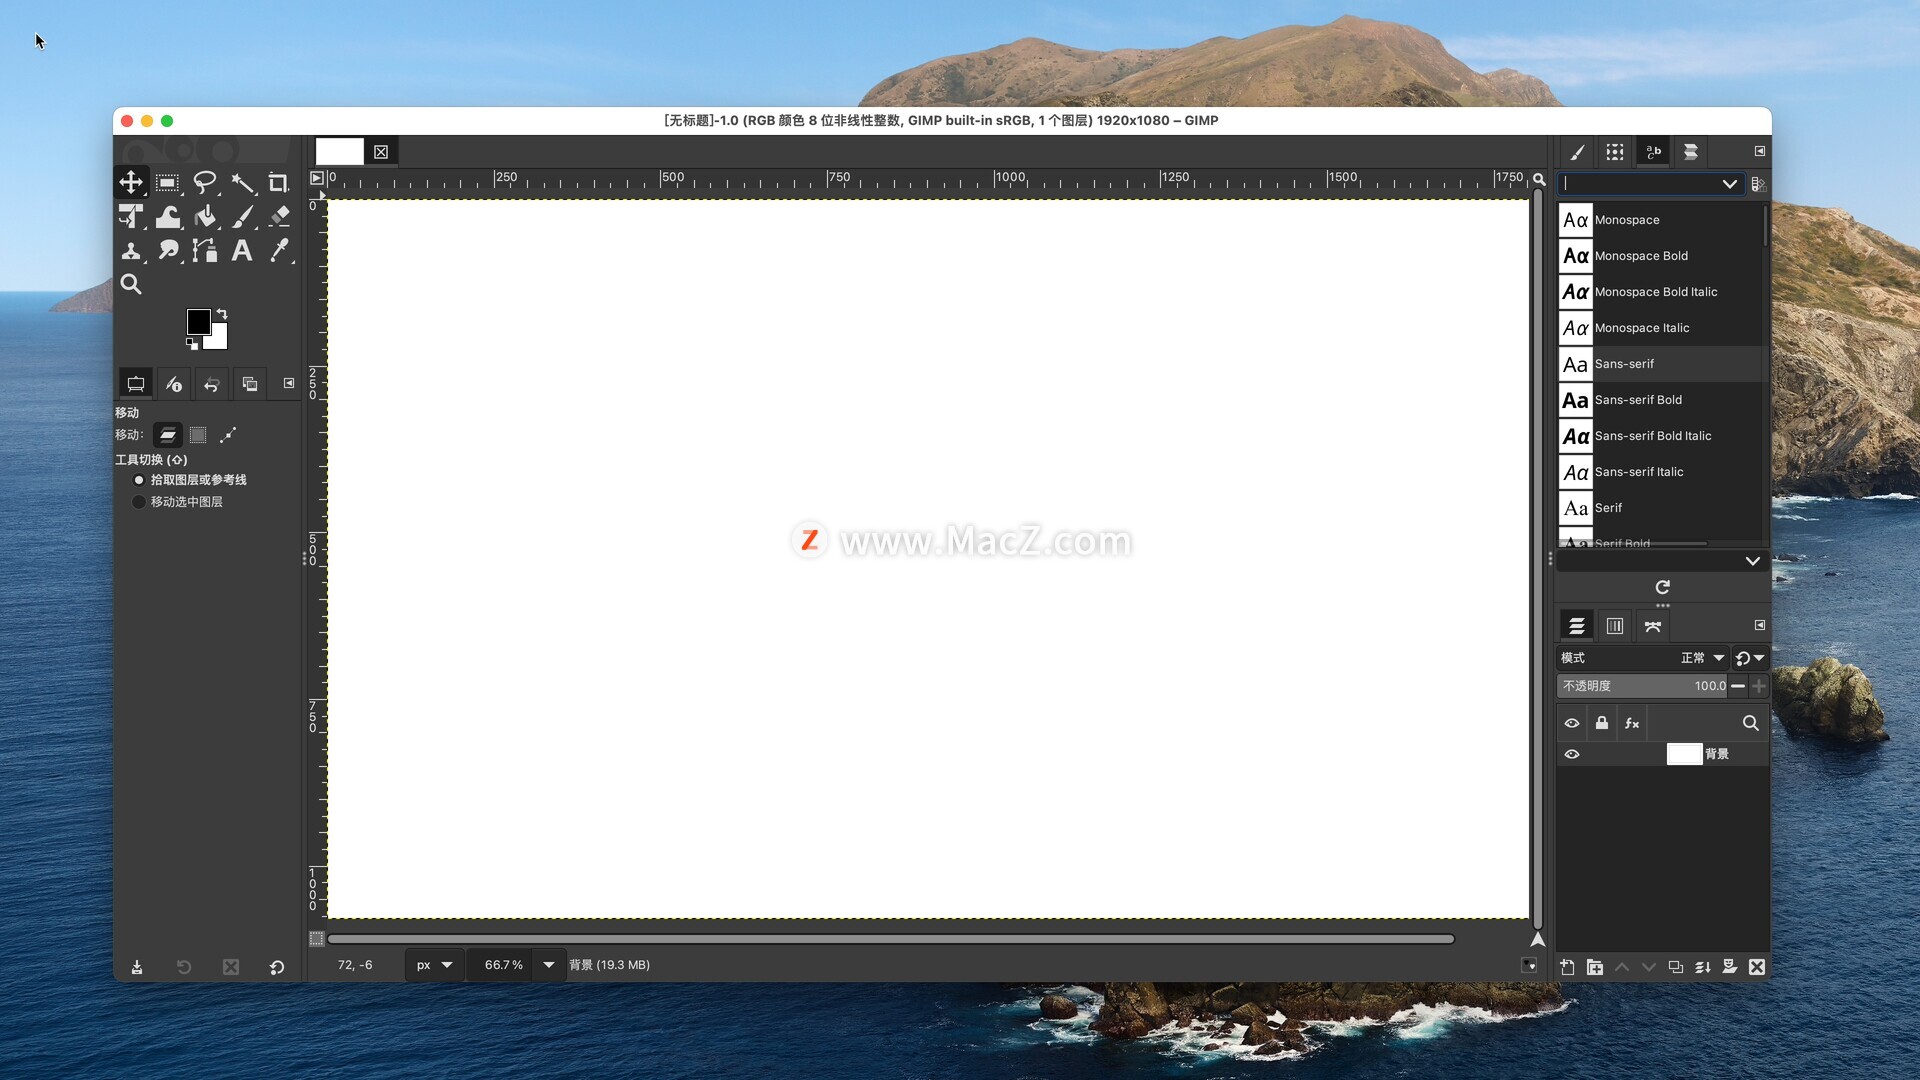Click the font filter input field

pos(1640,184)
